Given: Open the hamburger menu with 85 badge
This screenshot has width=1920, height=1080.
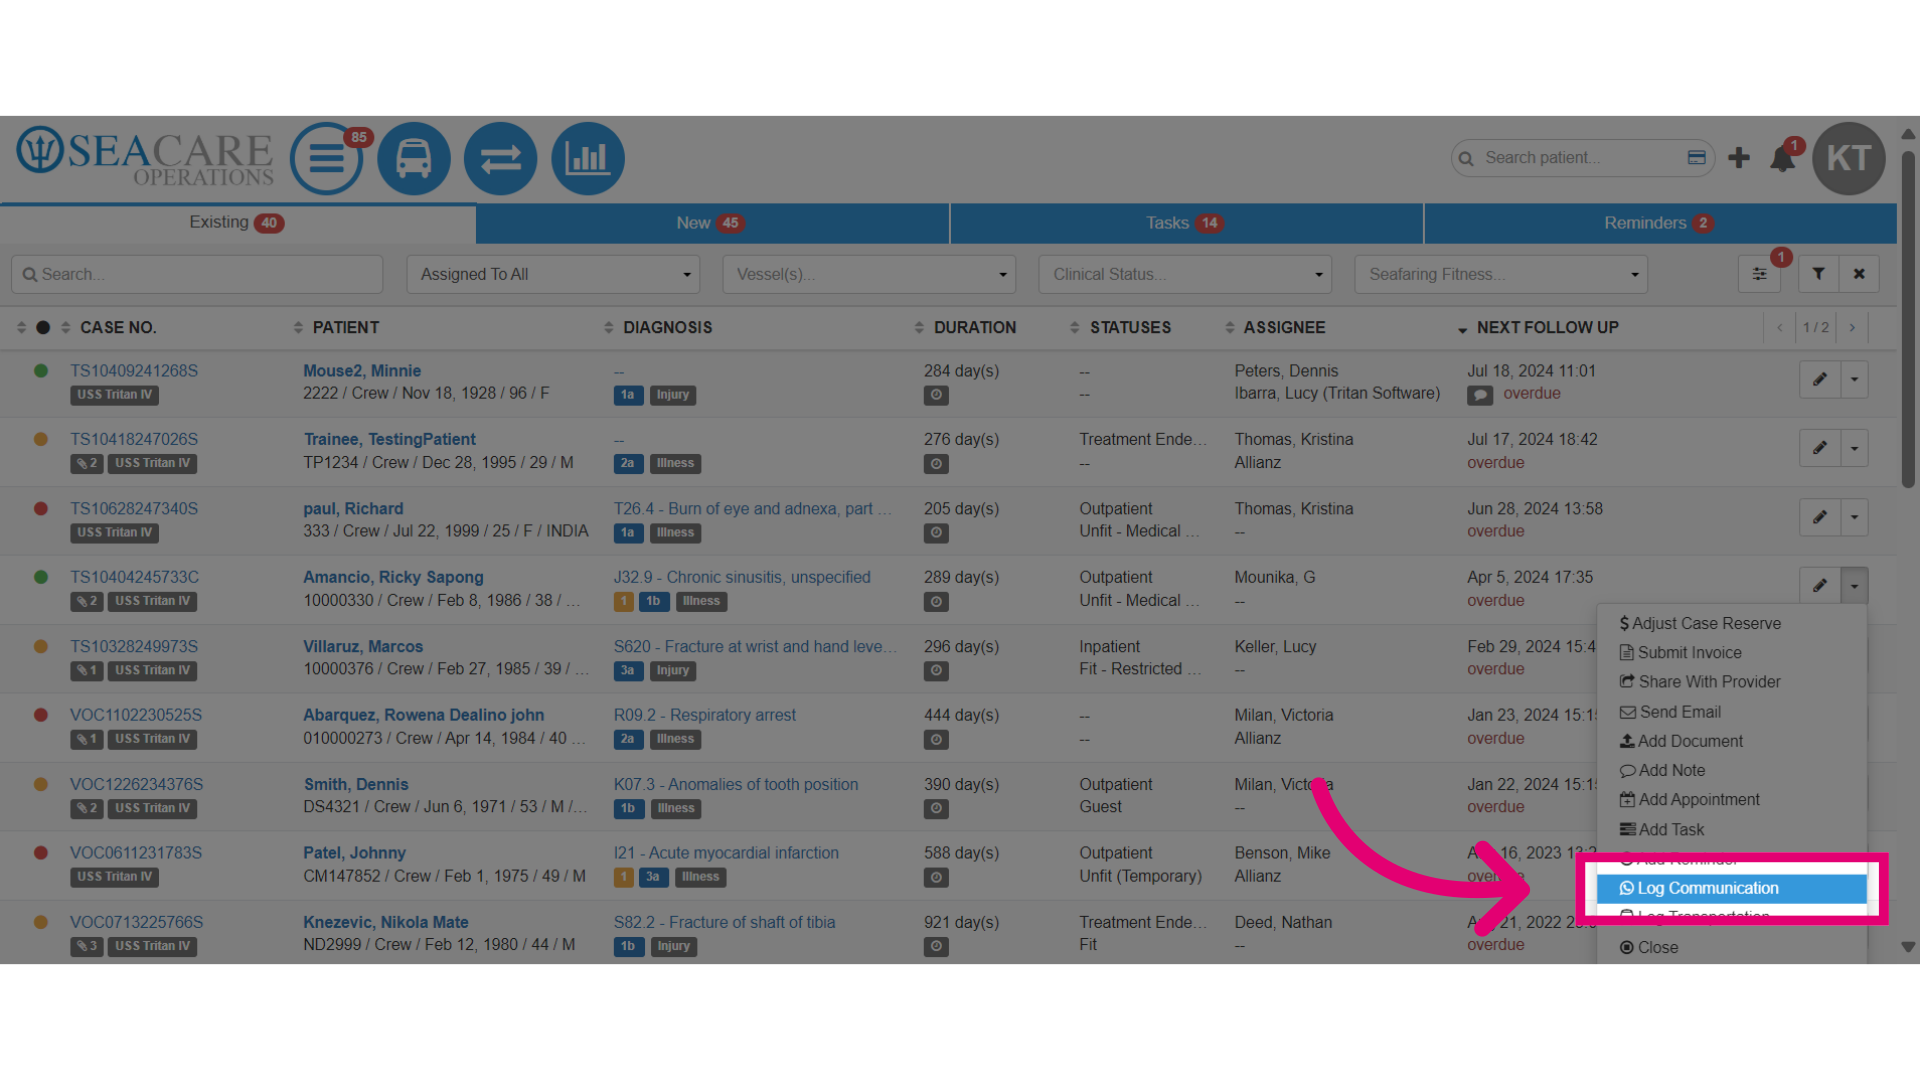Looking at the screenshot, I should pyautogui.click(x=326, y=158).
